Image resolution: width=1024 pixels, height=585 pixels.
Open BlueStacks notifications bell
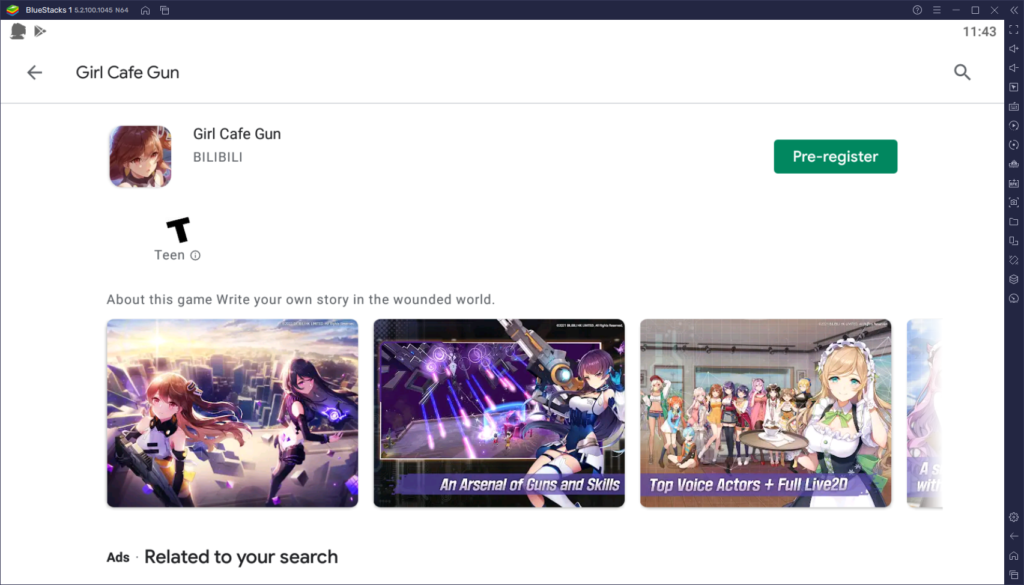click(x=16, y=31)
